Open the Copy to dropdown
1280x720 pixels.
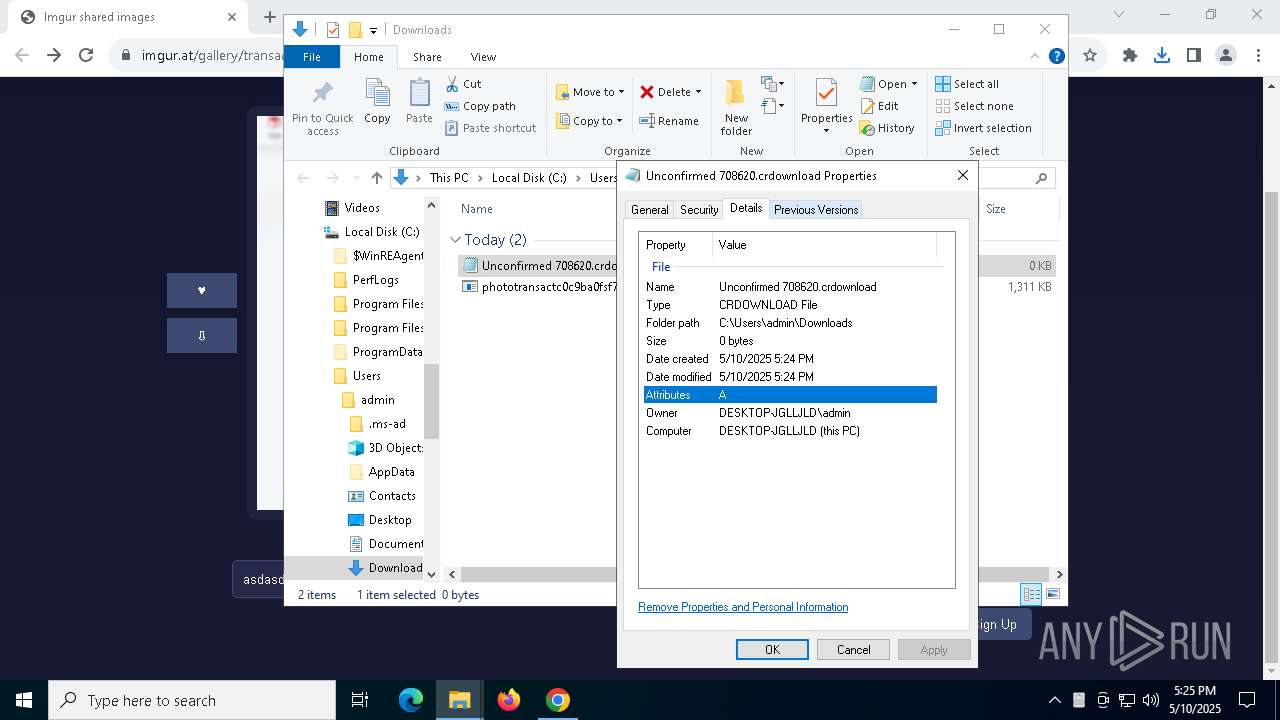[590, 121]
